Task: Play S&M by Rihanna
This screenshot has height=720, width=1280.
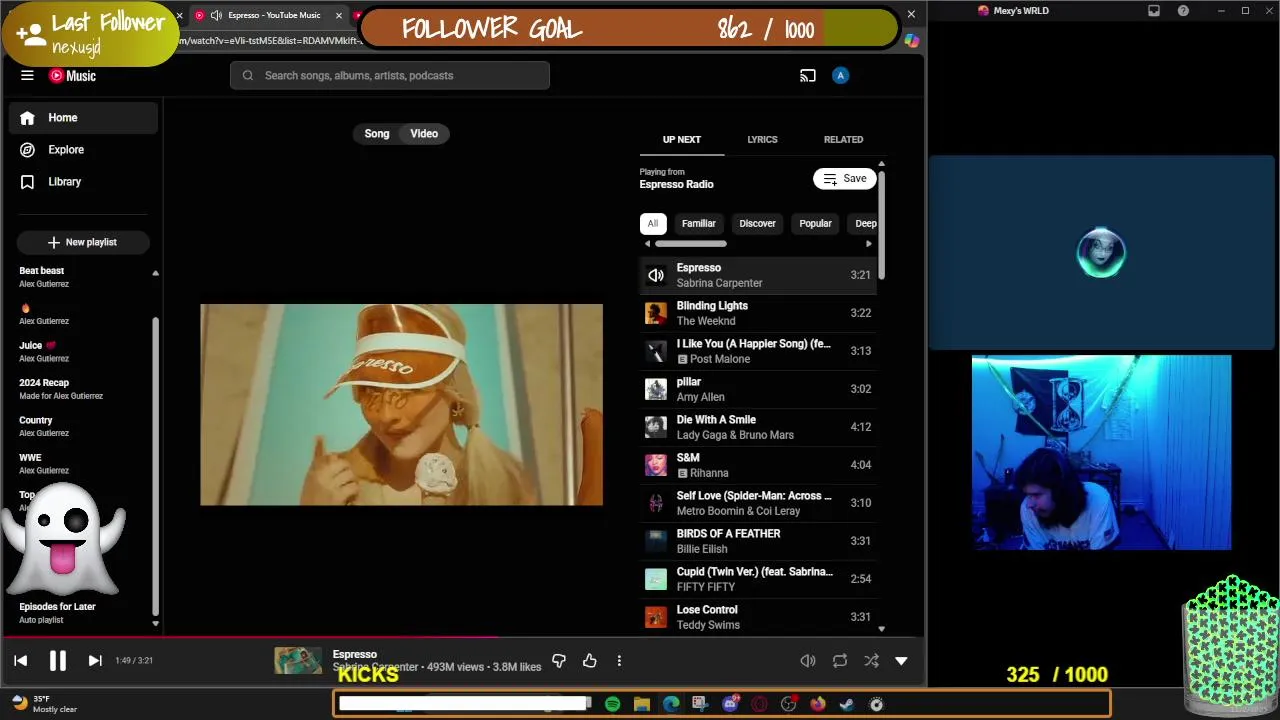Action: [x=758, y=465]
